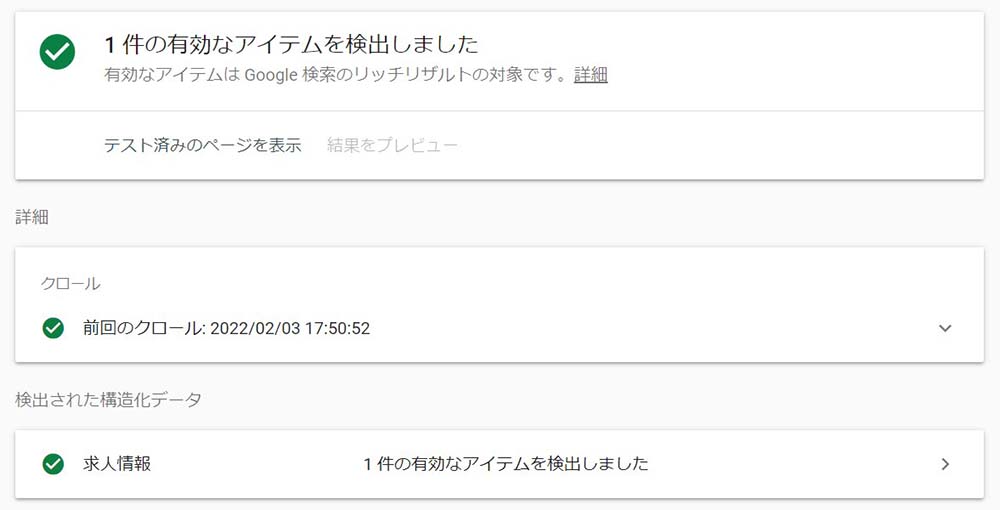Click テスト済みのページを表示
Screen dimensions: 1000x510
click(x=202, y=145)
